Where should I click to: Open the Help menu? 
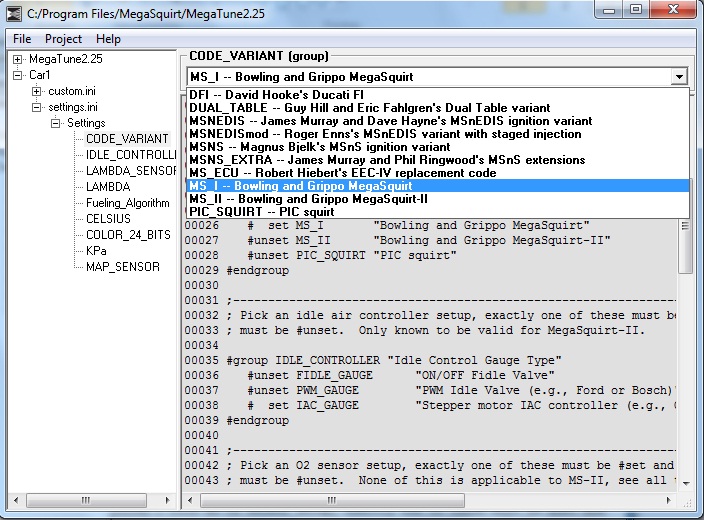coord(108,39)
